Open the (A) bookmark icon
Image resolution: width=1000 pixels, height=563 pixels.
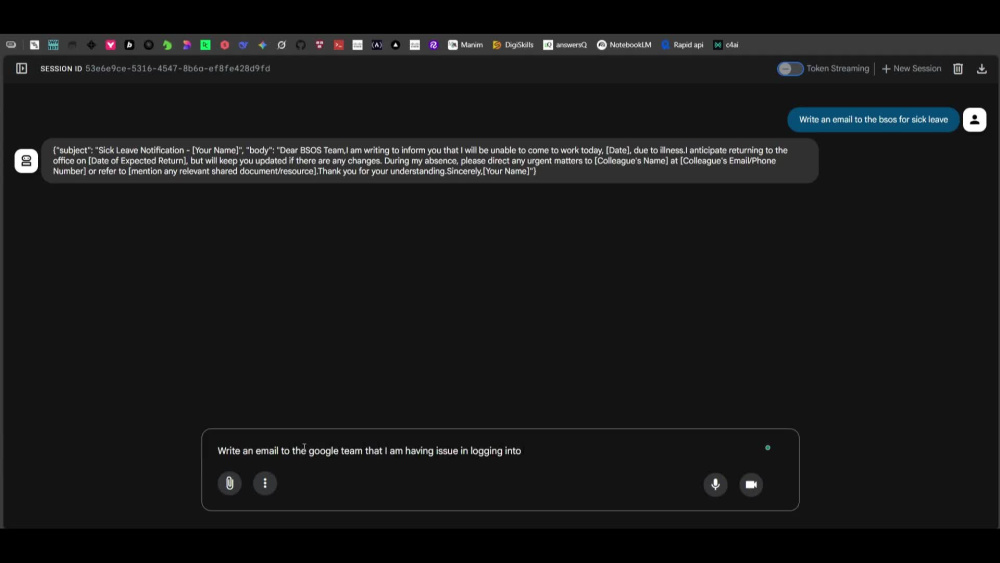(x=376, y=45)
